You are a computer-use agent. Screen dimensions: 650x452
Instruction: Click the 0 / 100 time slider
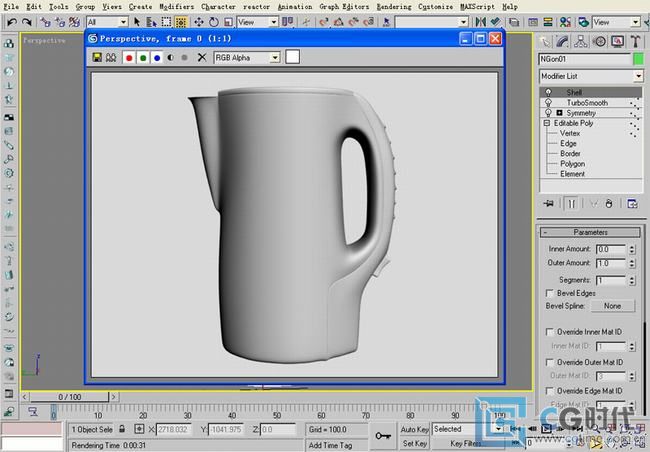pos(69,397)
